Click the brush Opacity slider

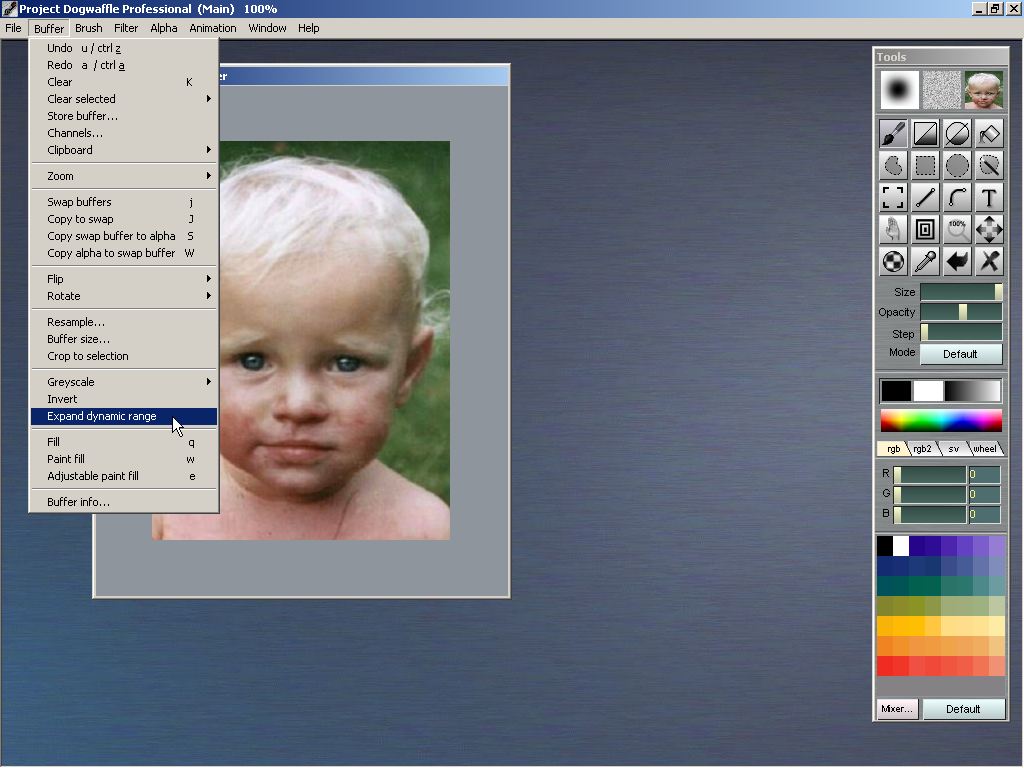click(x=960, y=312)
